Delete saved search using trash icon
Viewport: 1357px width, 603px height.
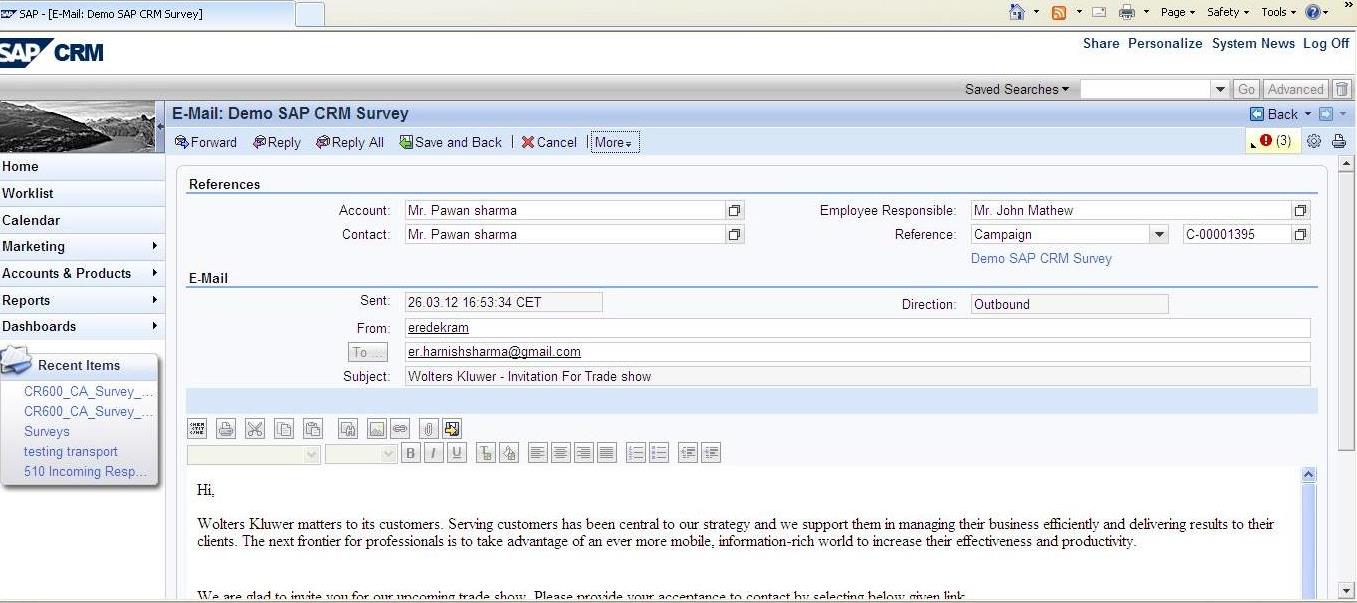[x=1342, y=89]
